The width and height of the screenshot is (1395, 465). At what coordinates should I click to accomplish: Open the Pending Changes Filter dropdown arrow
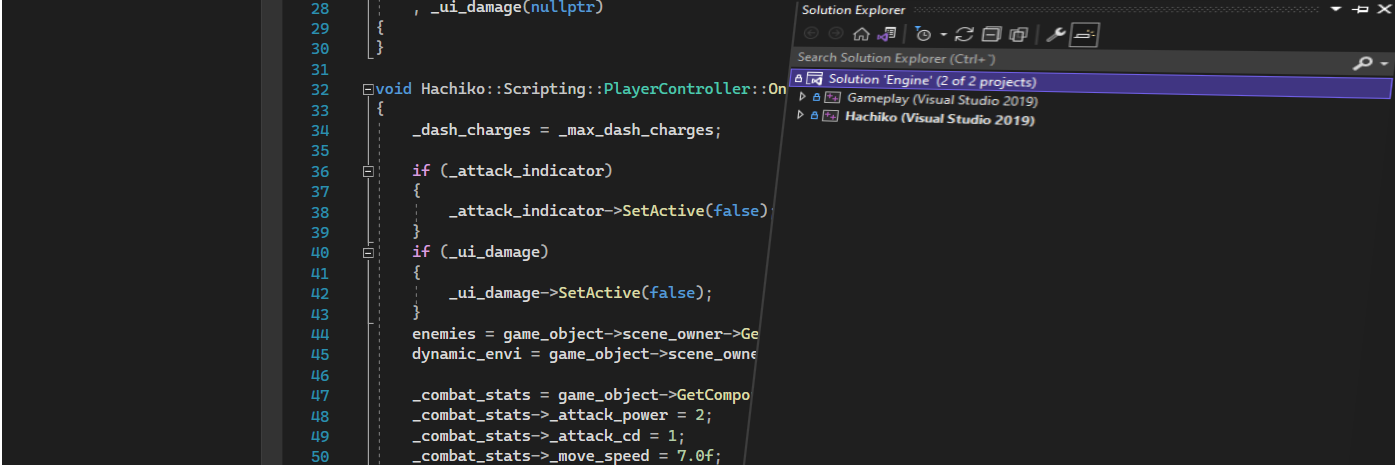943,35
